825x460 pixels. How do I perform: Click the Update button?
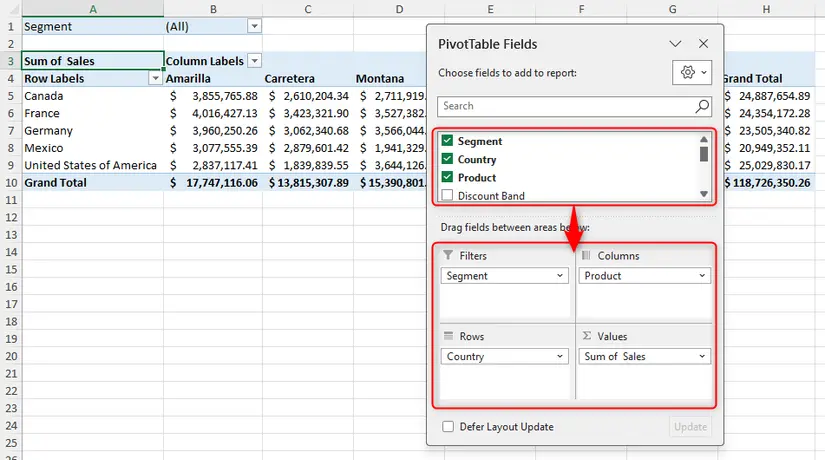[690, 427]
